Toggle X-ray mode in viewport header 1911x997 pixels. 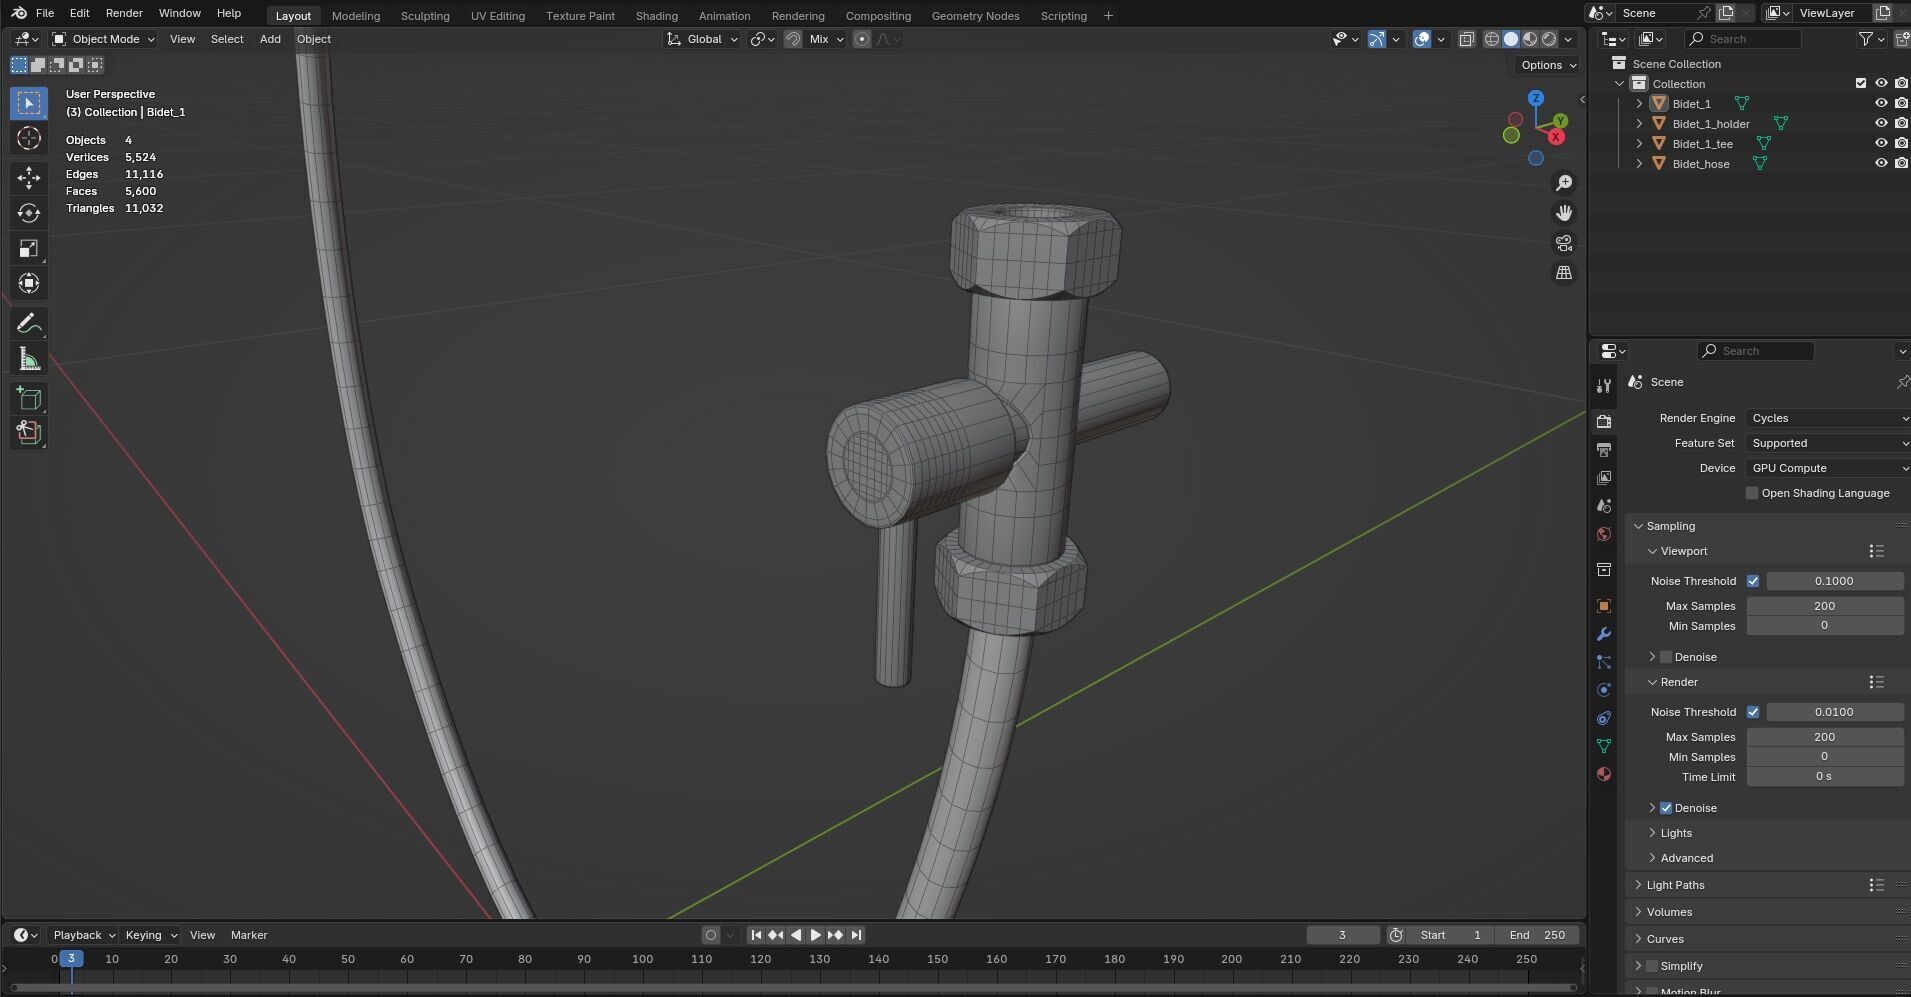tap(1467, 39)
